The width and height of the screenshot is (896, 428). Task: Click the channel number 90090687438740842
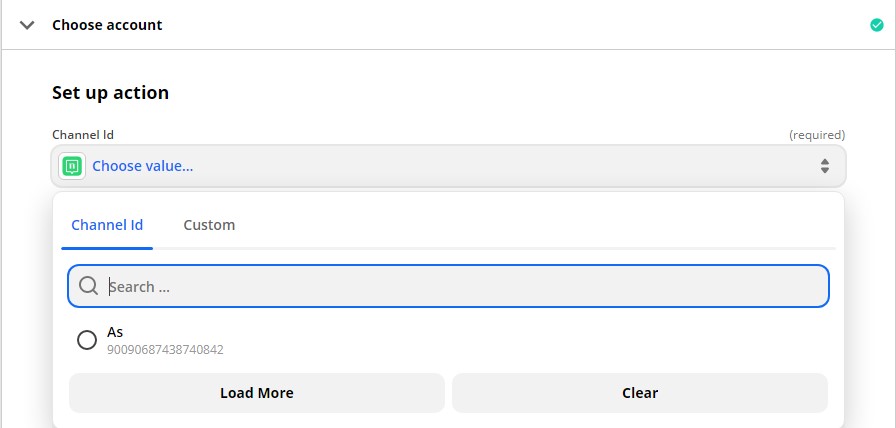[165, 350]
